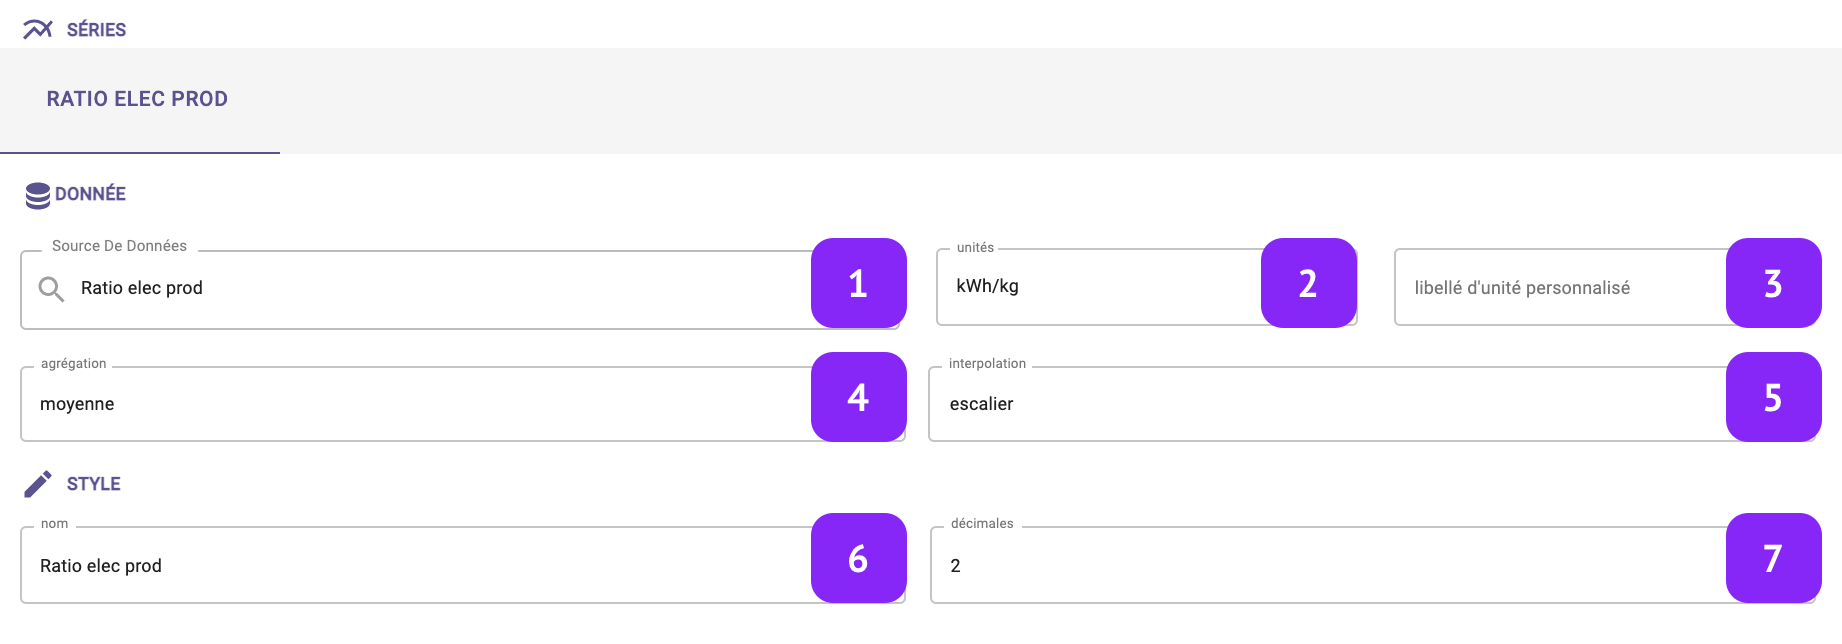Click the Donnée database icon

(38, 195)
